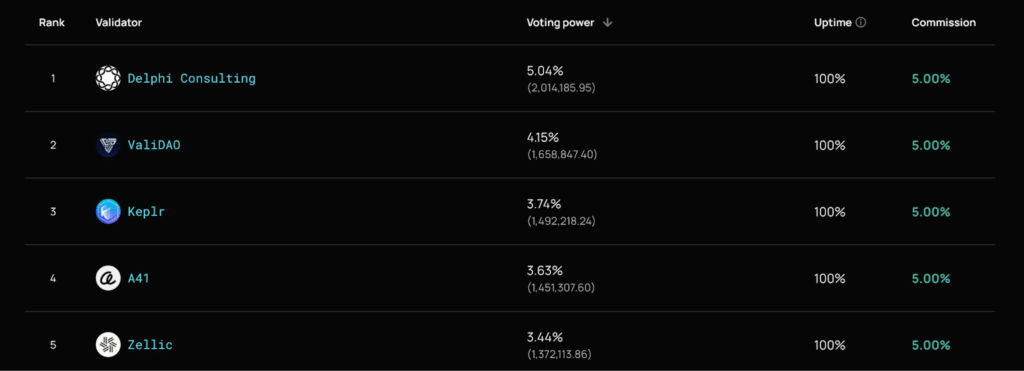
Task: Click the Validator column header
Action: pos(119,22)
